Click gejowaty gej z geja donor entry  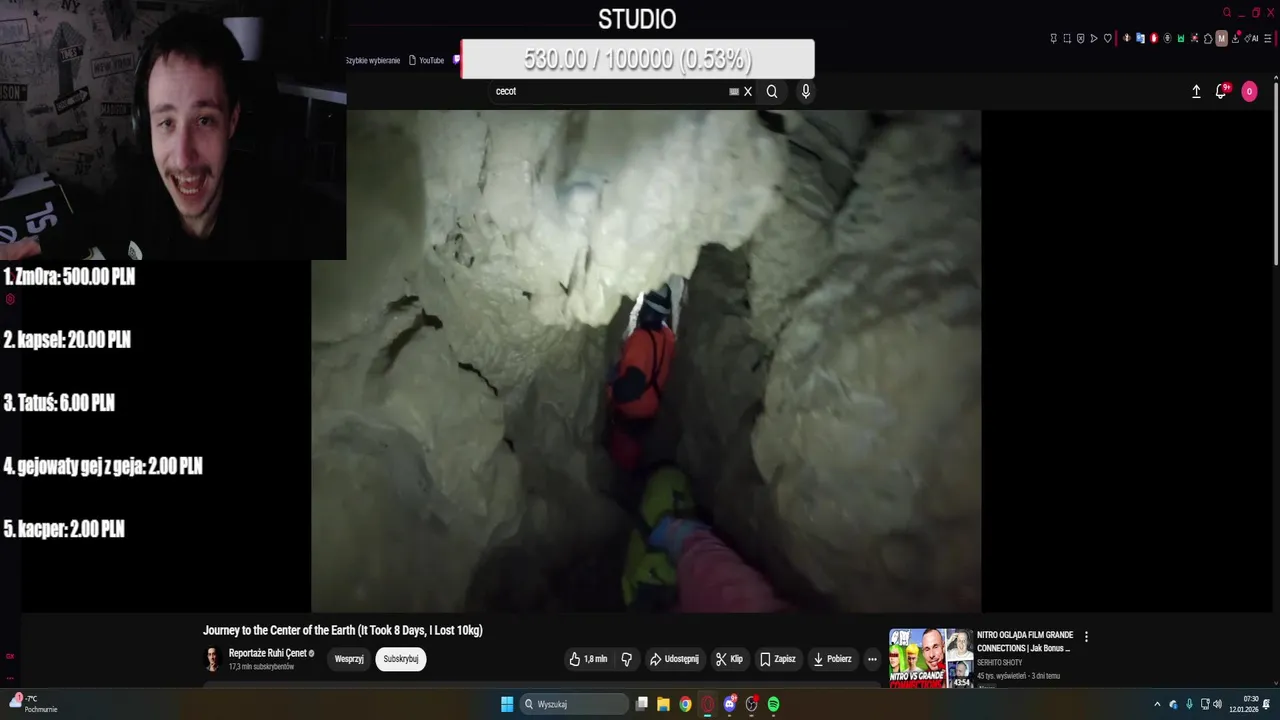(x=103, y=466)
